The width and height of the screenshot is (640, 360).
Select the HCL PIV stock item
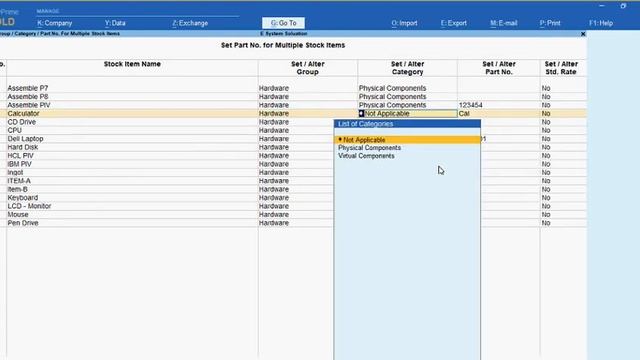pos(20,156)
